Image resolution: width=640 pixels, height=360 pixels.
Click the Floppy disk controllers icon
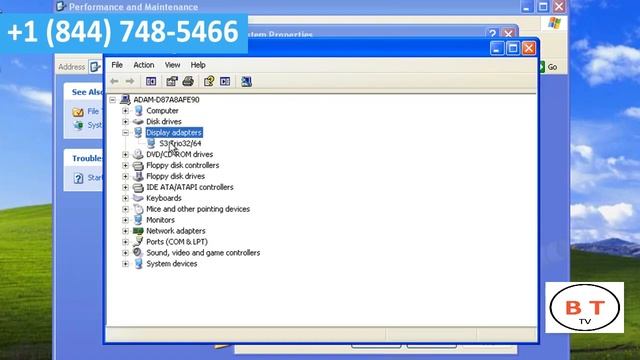(138, 165)
